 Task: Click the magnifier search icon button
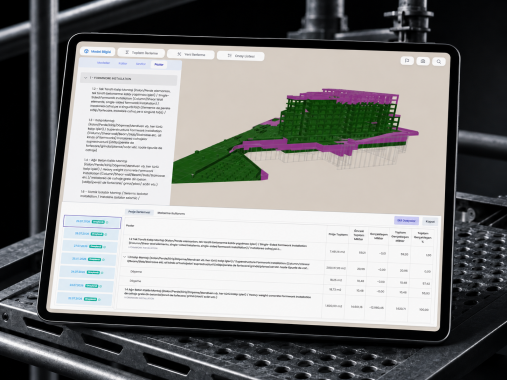(439, 62)
